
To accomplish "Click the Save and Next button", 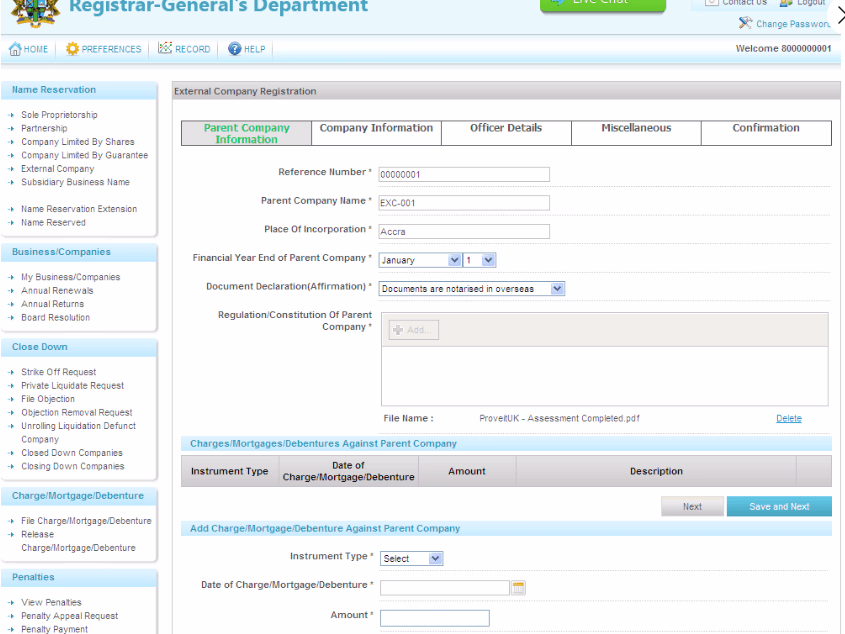I will click(779, 507).
